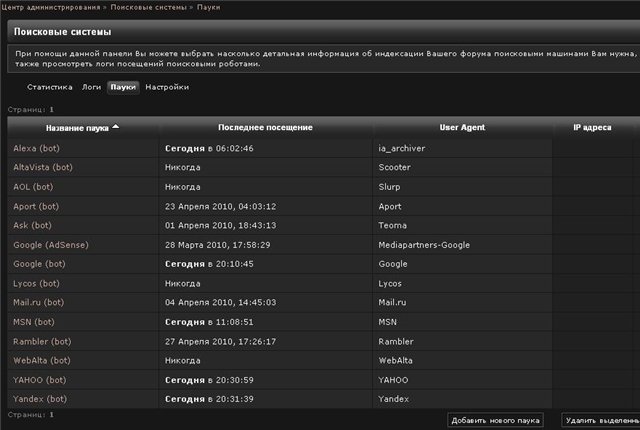Click the Teoma user agent cell
This screenshot has height=430, width=640.
(462, 225)
